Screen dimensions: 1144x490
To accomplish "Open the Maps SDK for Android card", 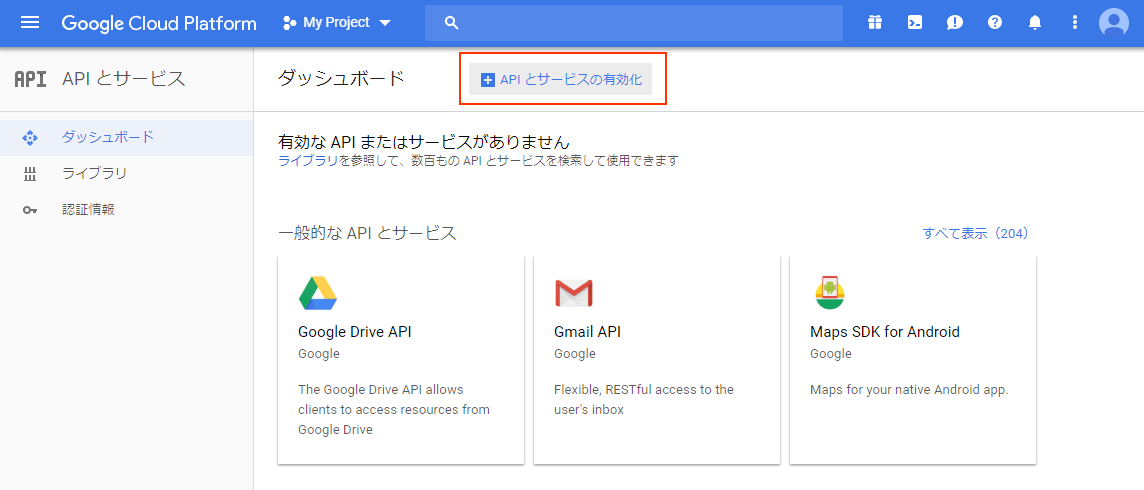I will [913, 359].
